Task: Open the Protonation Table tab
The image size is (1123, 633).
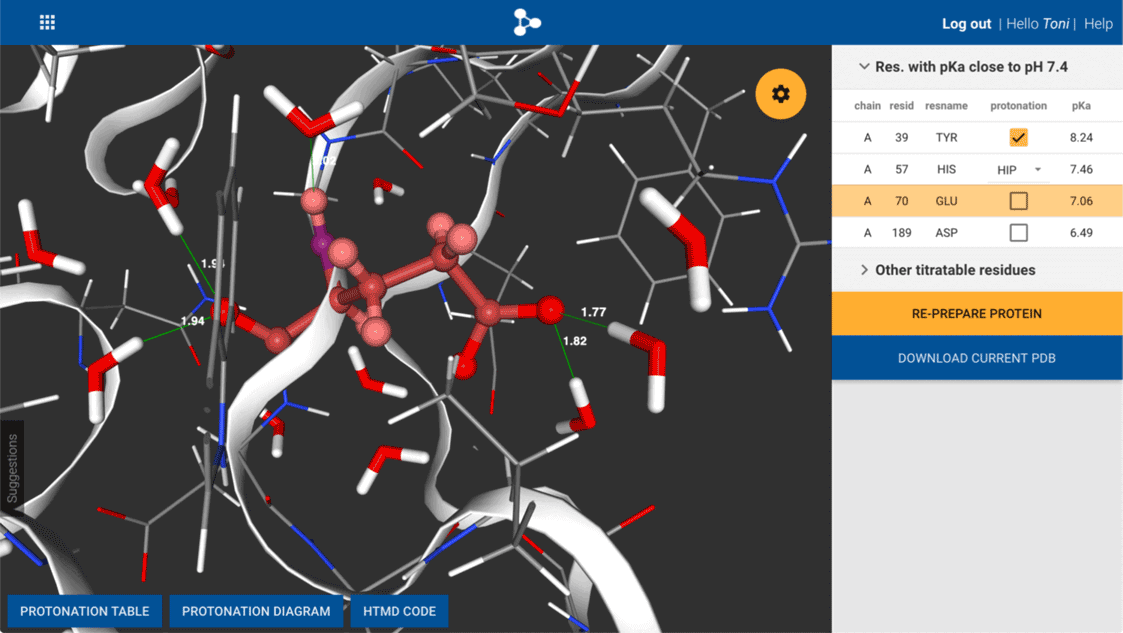Action: (x=85, y=611)
